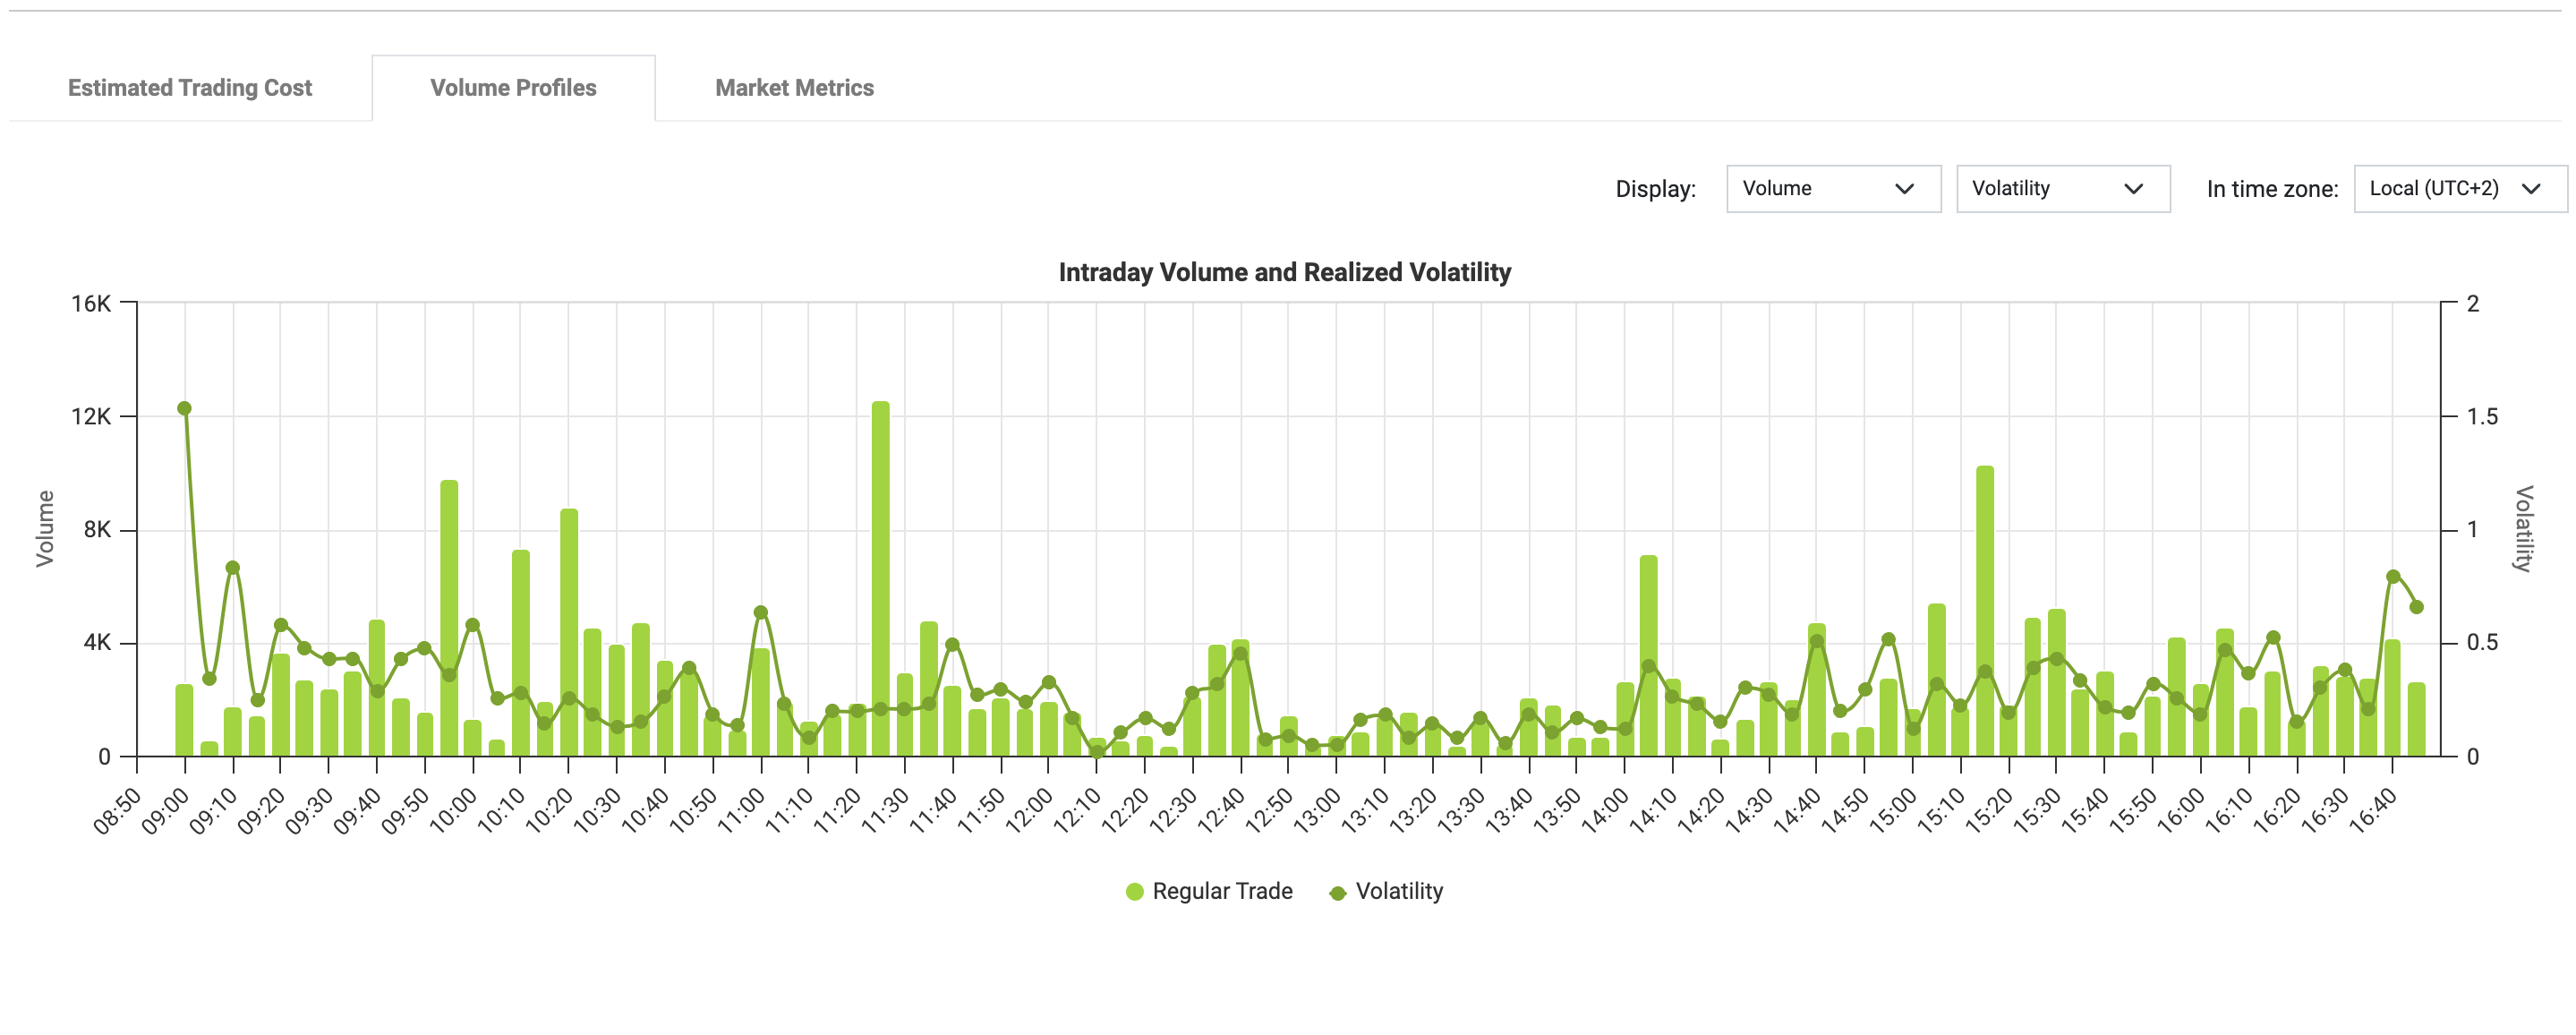Viewport: 2576px width, 1035px height.
Task: Open the Volatility display dropdown
Action: pyautogui.click(x=2061, y=189)
